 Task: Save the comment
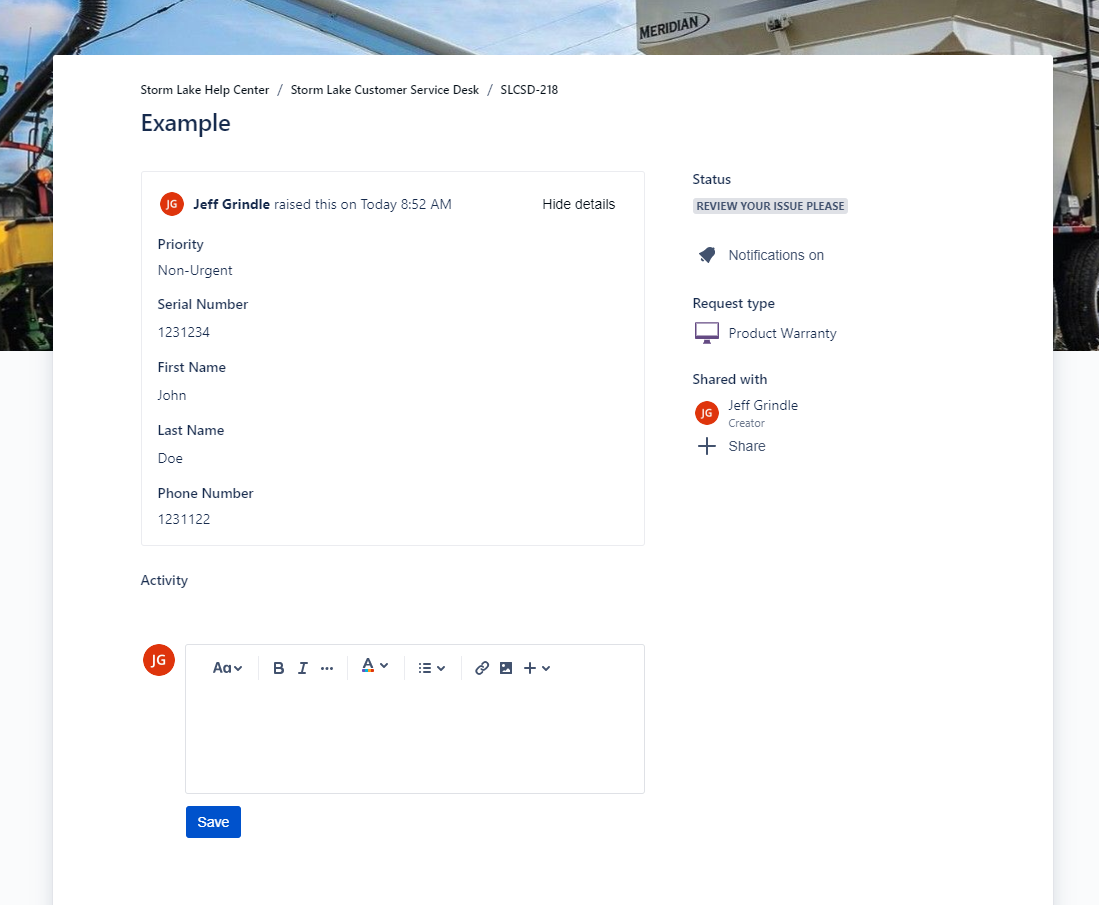tap(213, 822)
